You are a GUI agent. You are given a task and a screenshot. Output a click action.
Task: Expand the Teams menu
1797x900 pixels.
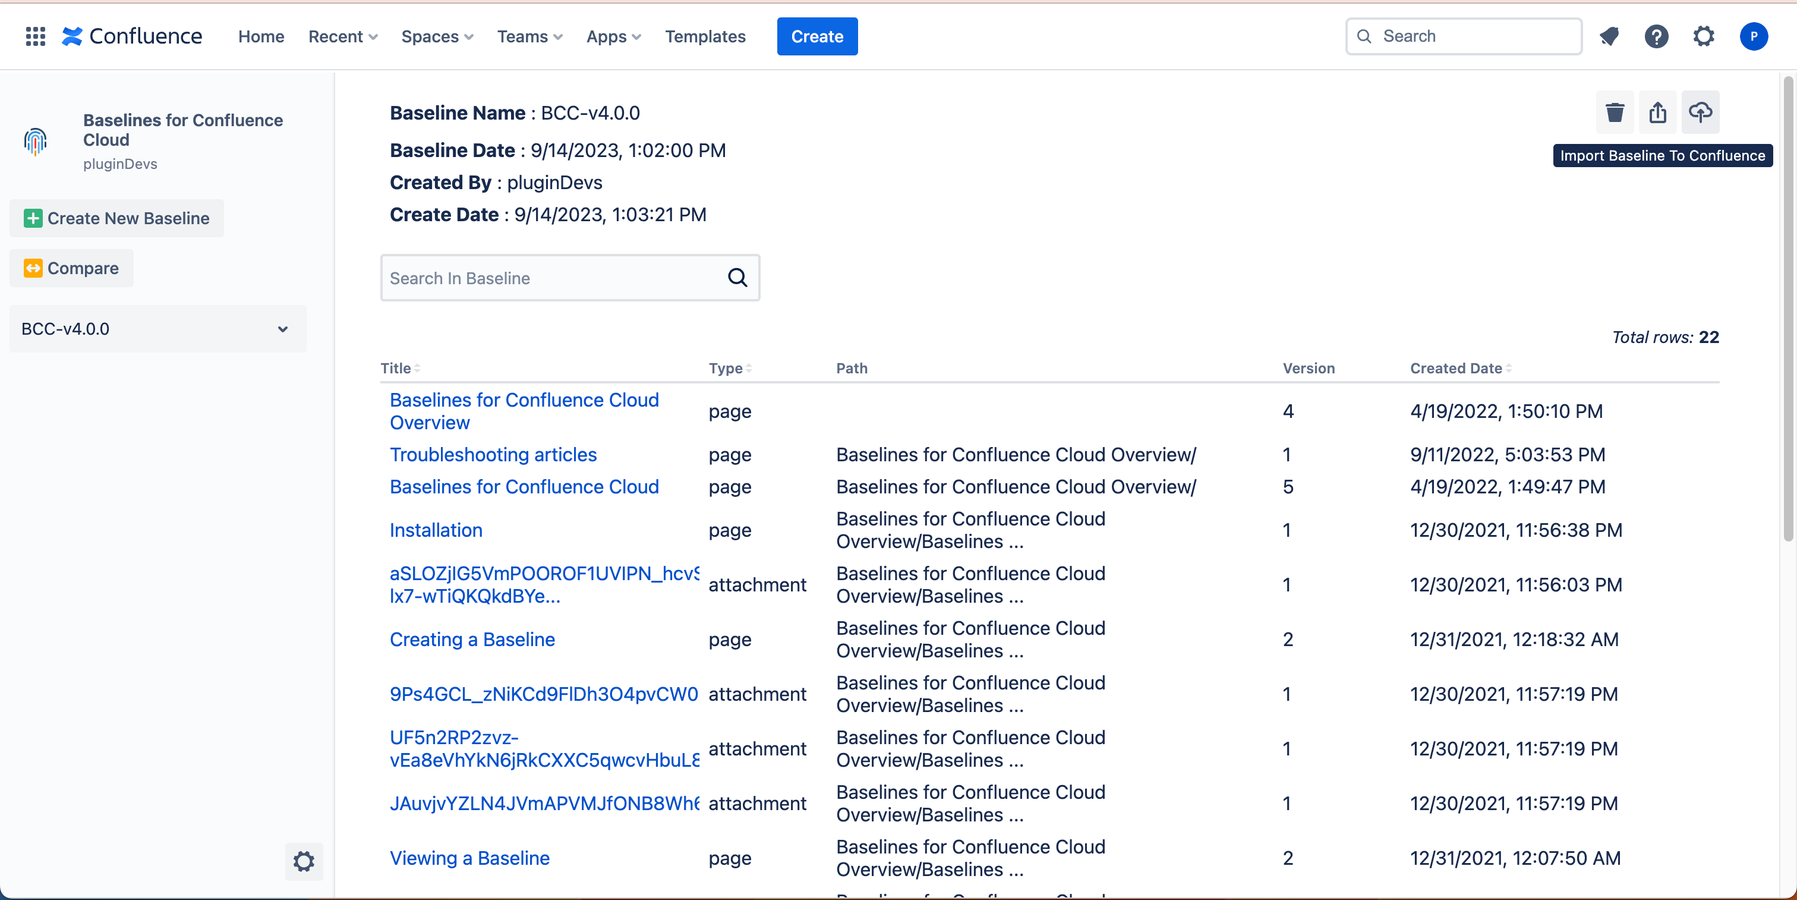point(530,36)
